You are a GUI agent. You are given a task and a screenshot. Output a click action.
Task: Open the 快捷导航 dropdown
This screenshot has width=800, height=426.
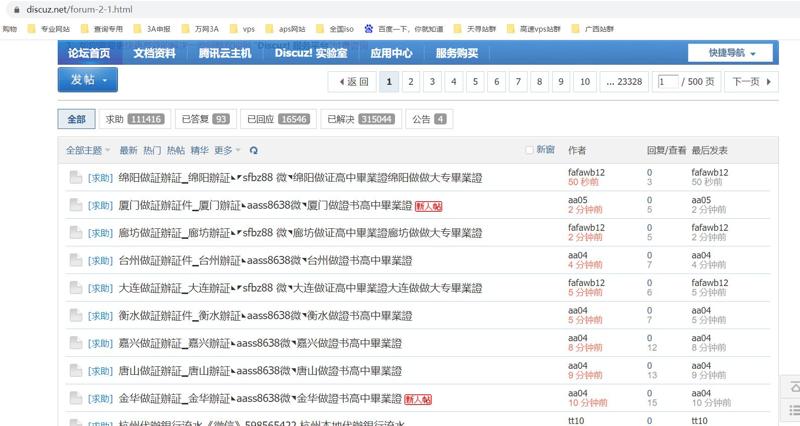[732, 53]
